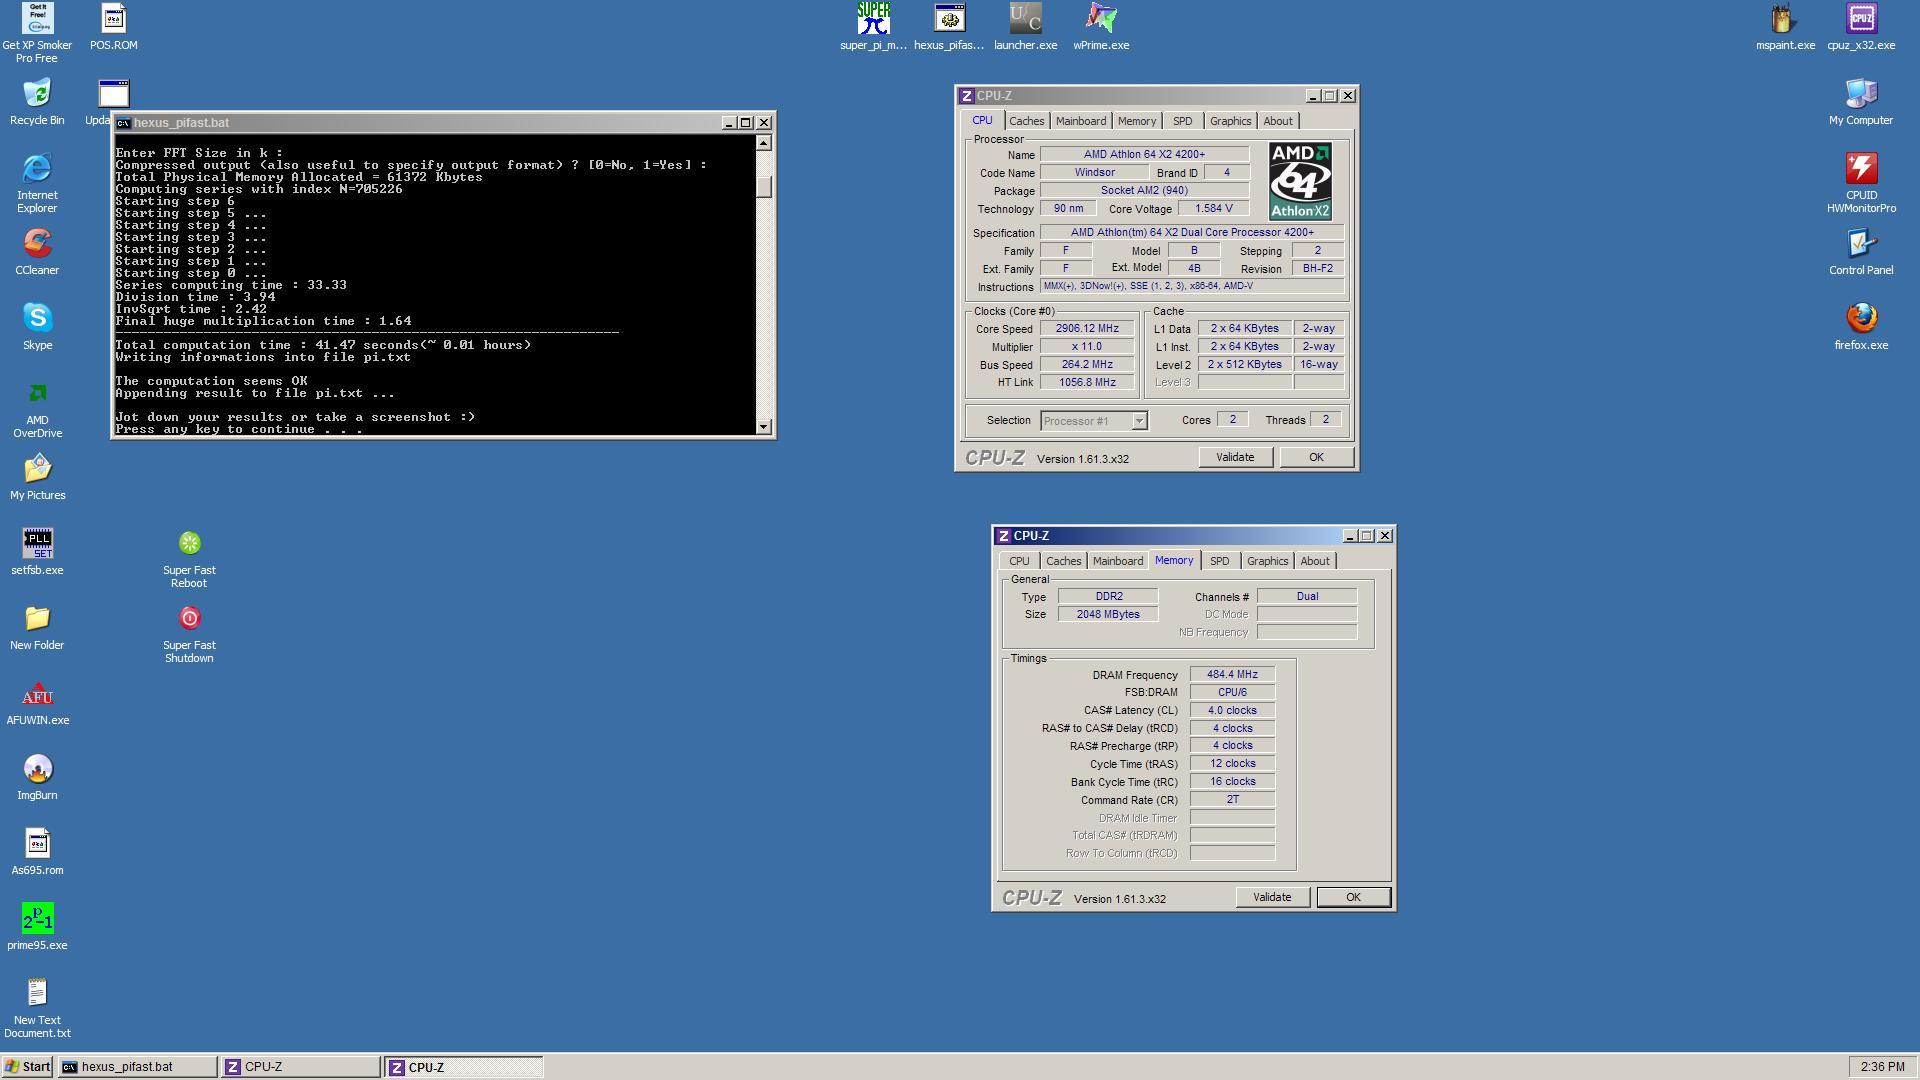The height and width of the screenshot is (1080, 1920).
Task: Open About tab in upper CPU-Z window
Action: click(x=1277, y=121)
